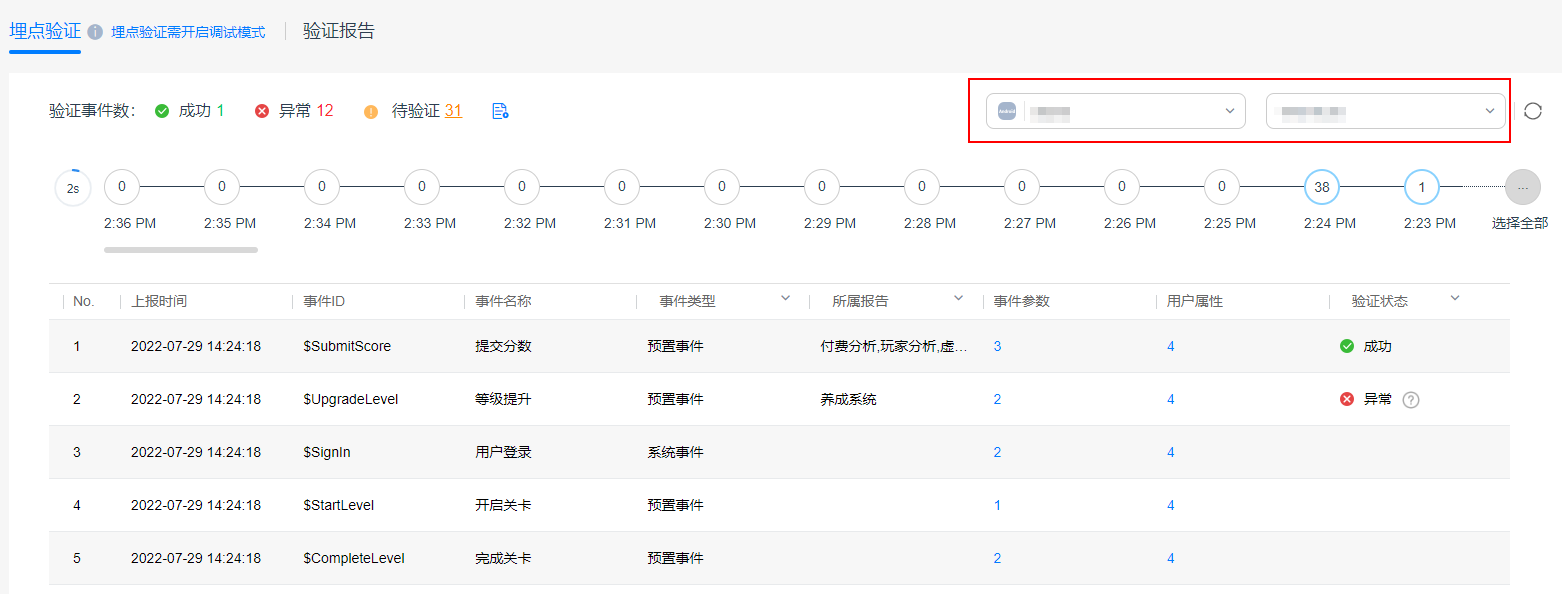Click the orange 待验证 status icon
The image size is (1562, 594).
(371, 111)
